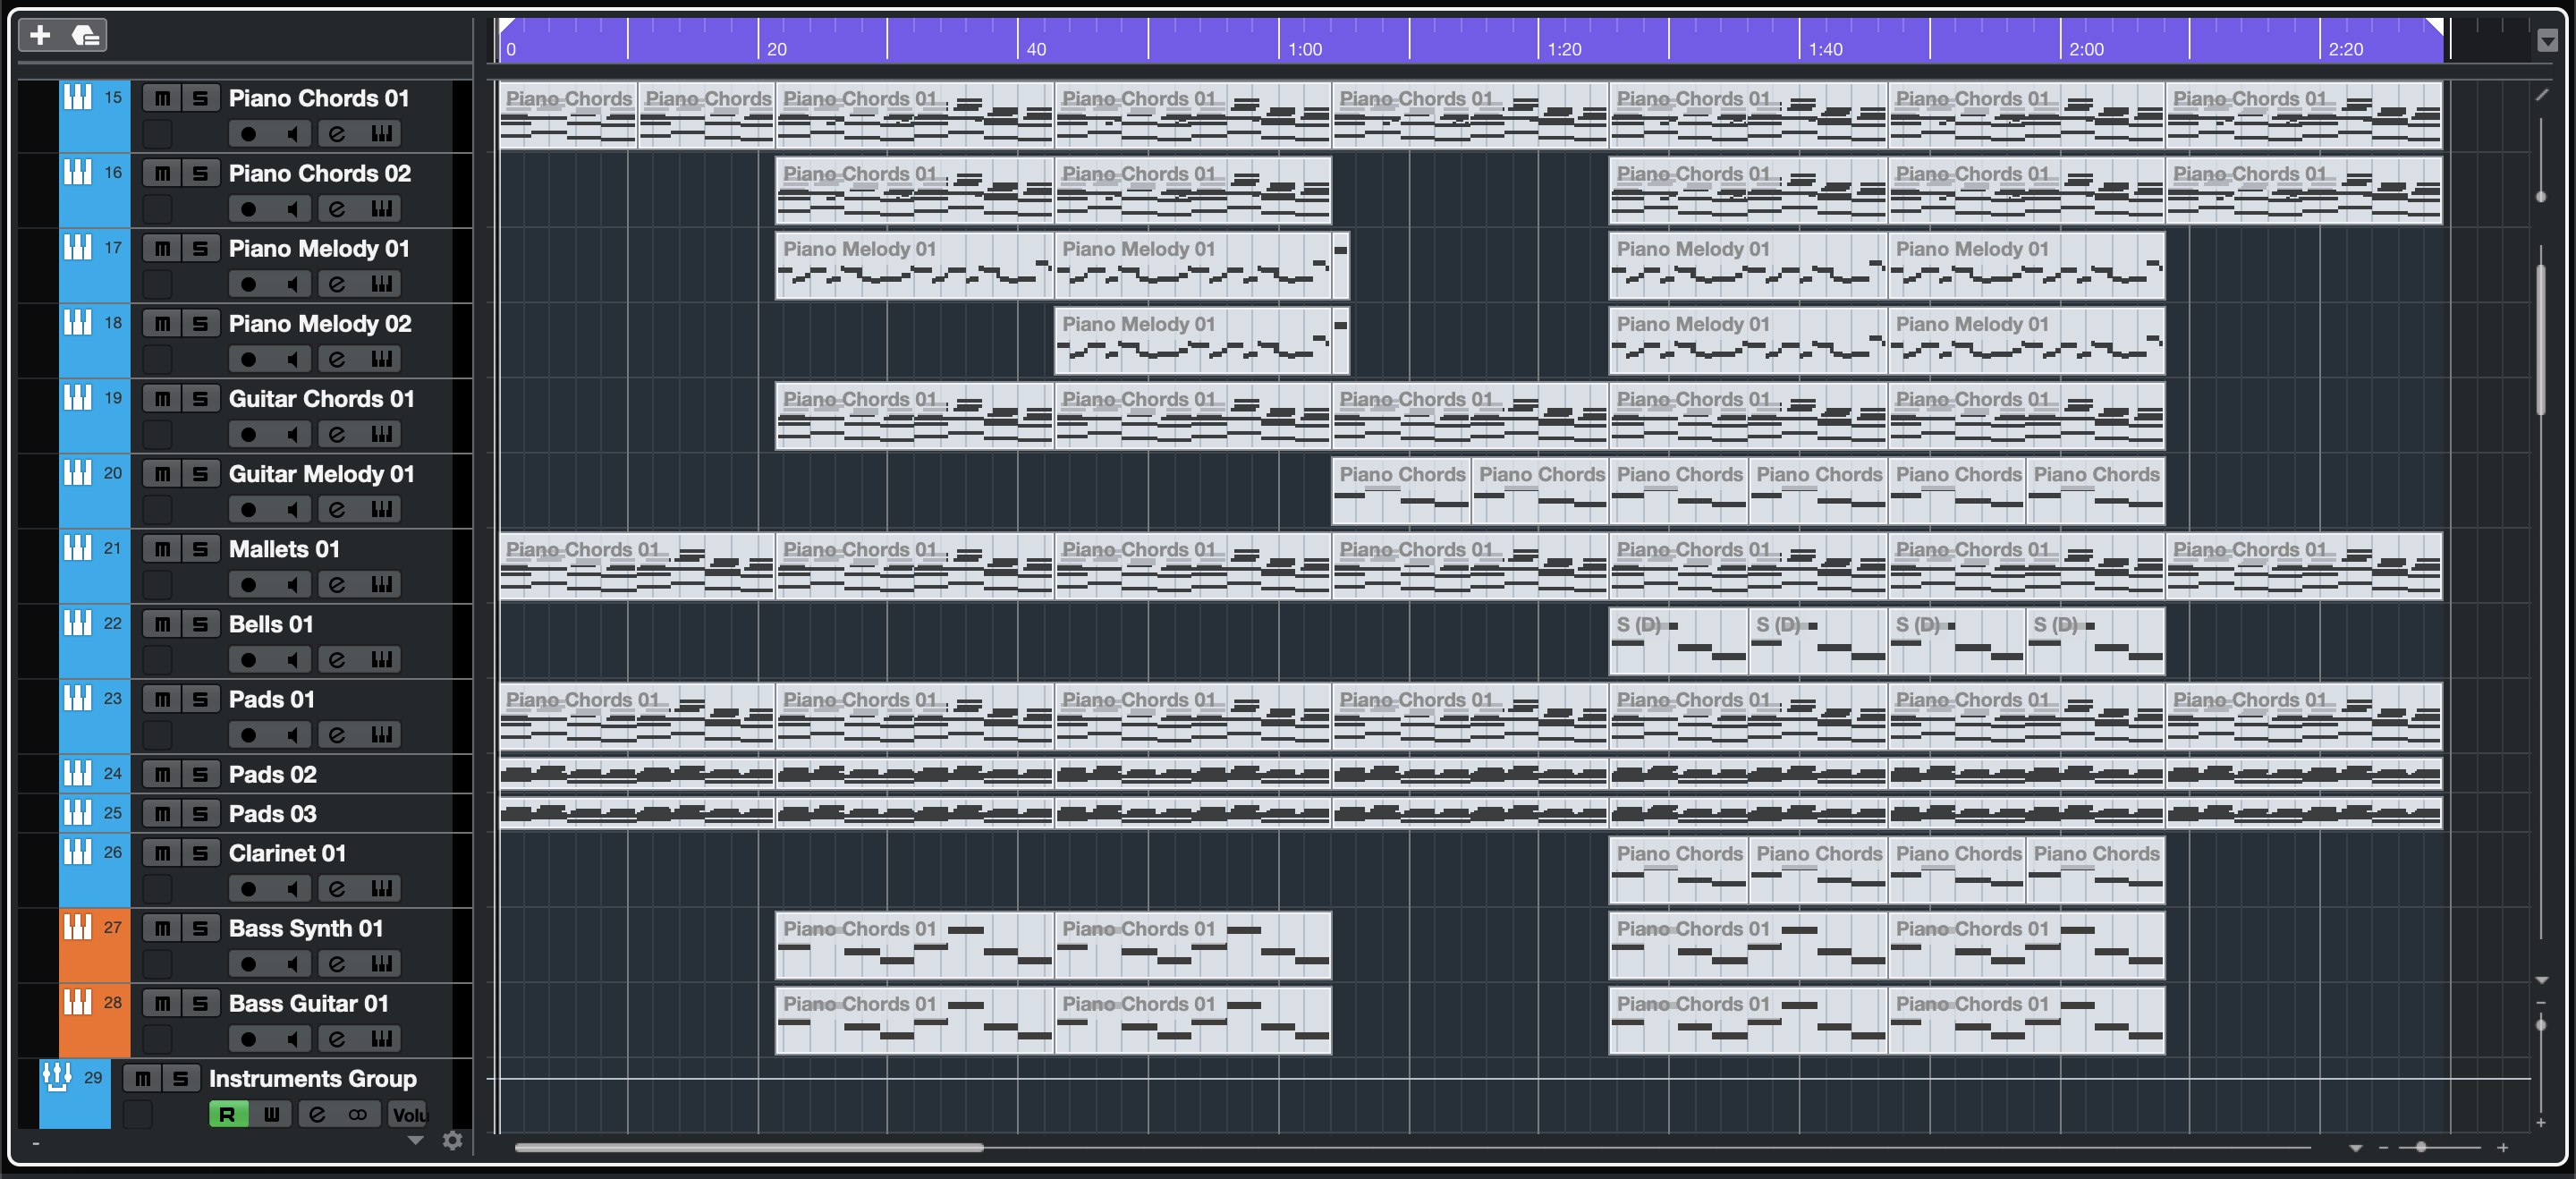Solo the Clarinet 01 track
The width and height of the screenshot is (2576, 1179).
pyautogui.click(x=200, y=853)
